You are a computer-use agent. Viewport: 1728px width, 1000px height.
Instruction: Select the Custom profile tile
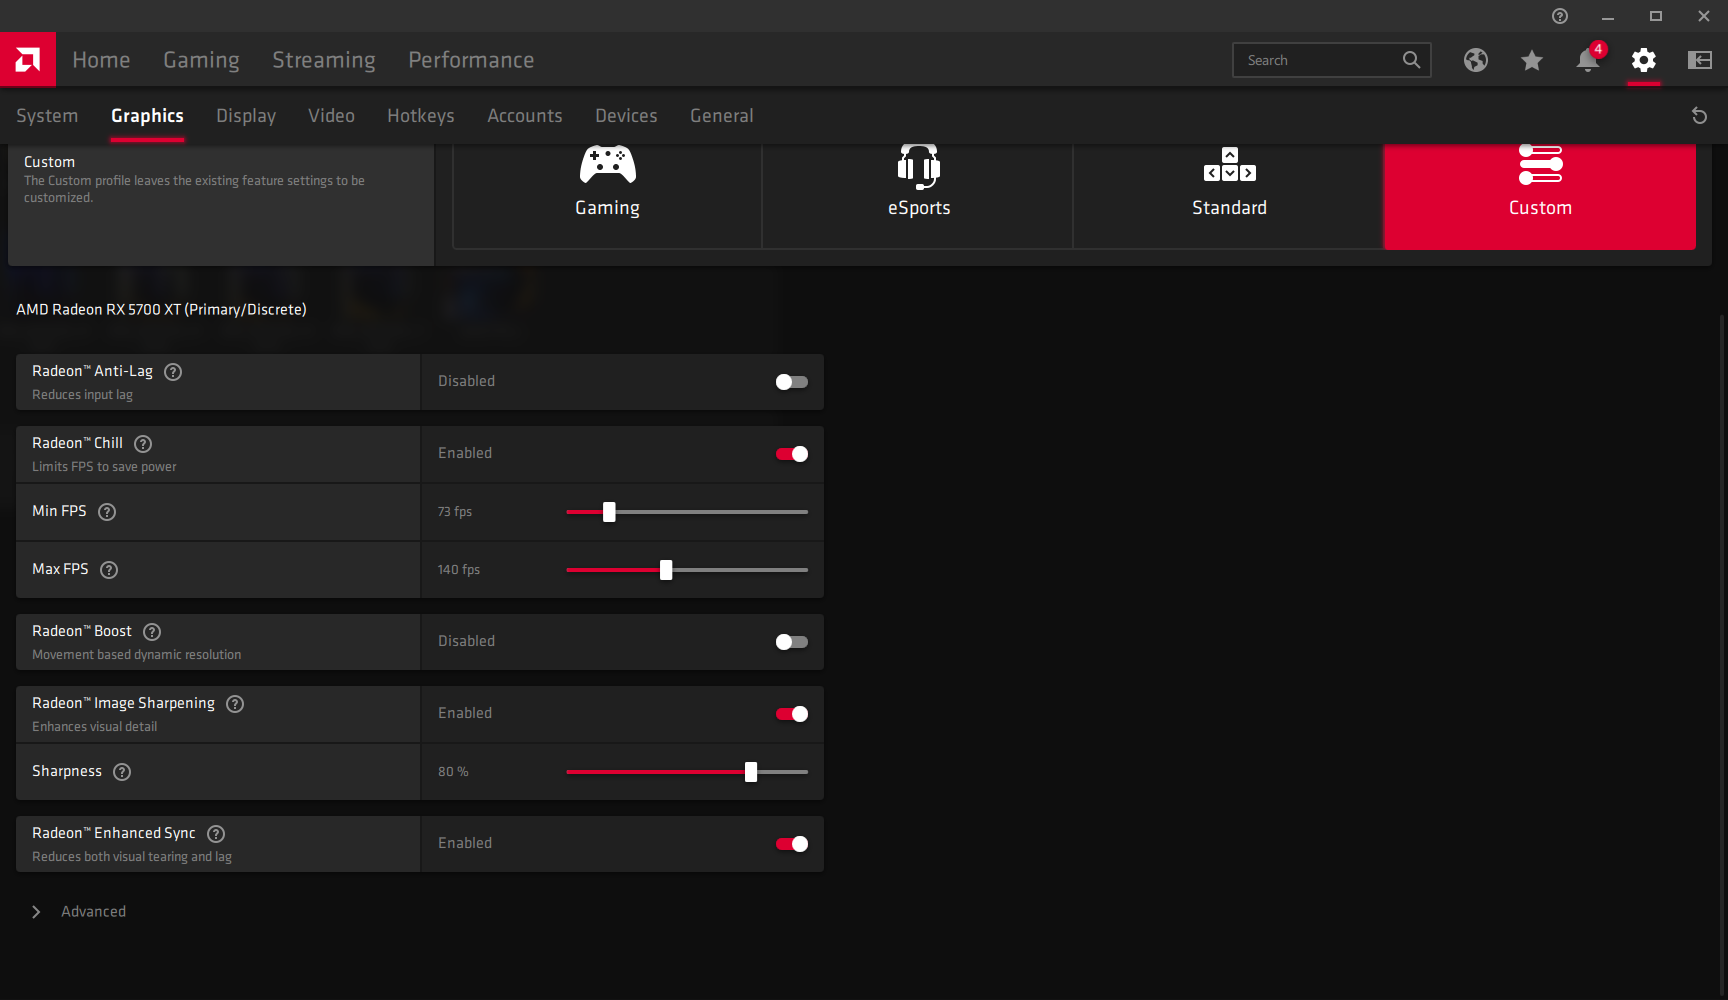(x=1540, y=196)
